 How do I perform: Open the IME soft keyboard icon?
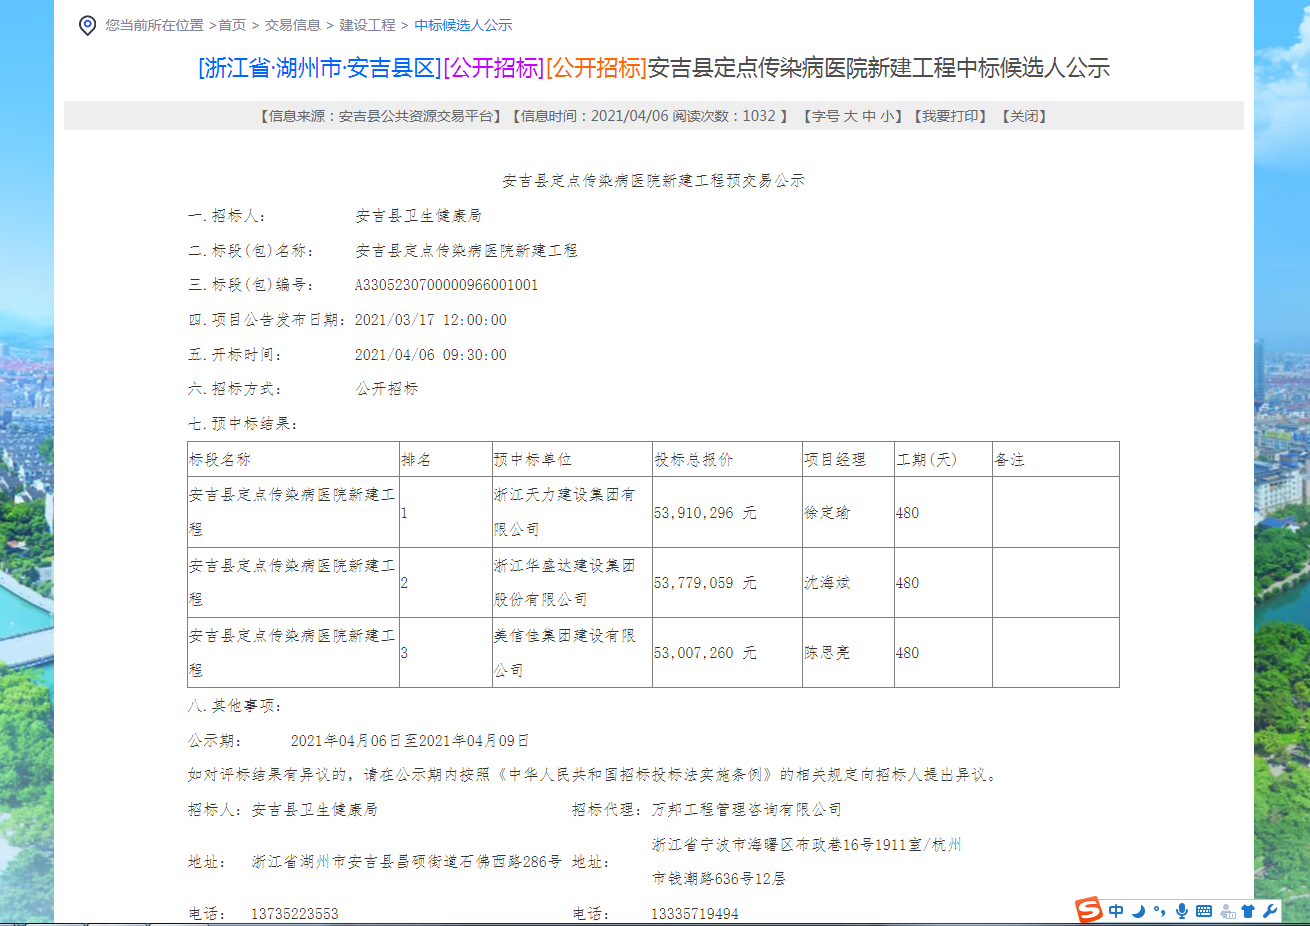[1203, 911]
